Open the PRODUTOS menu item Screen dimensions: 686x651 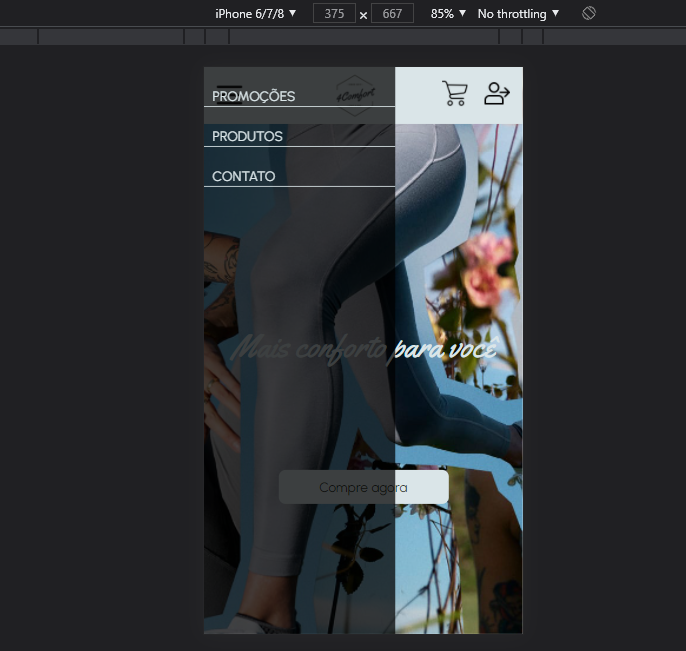click(247, 136)
